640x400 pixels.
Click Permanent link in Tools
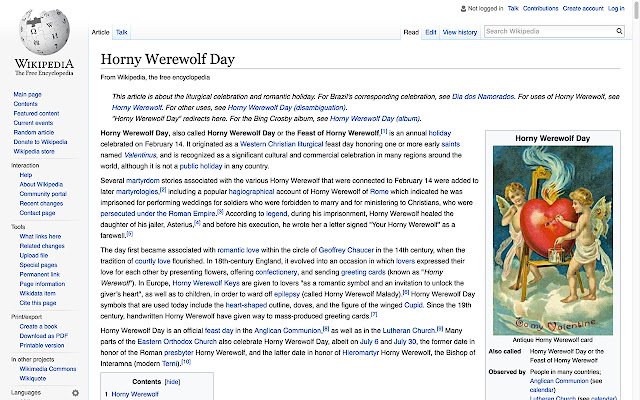(40, 274)
